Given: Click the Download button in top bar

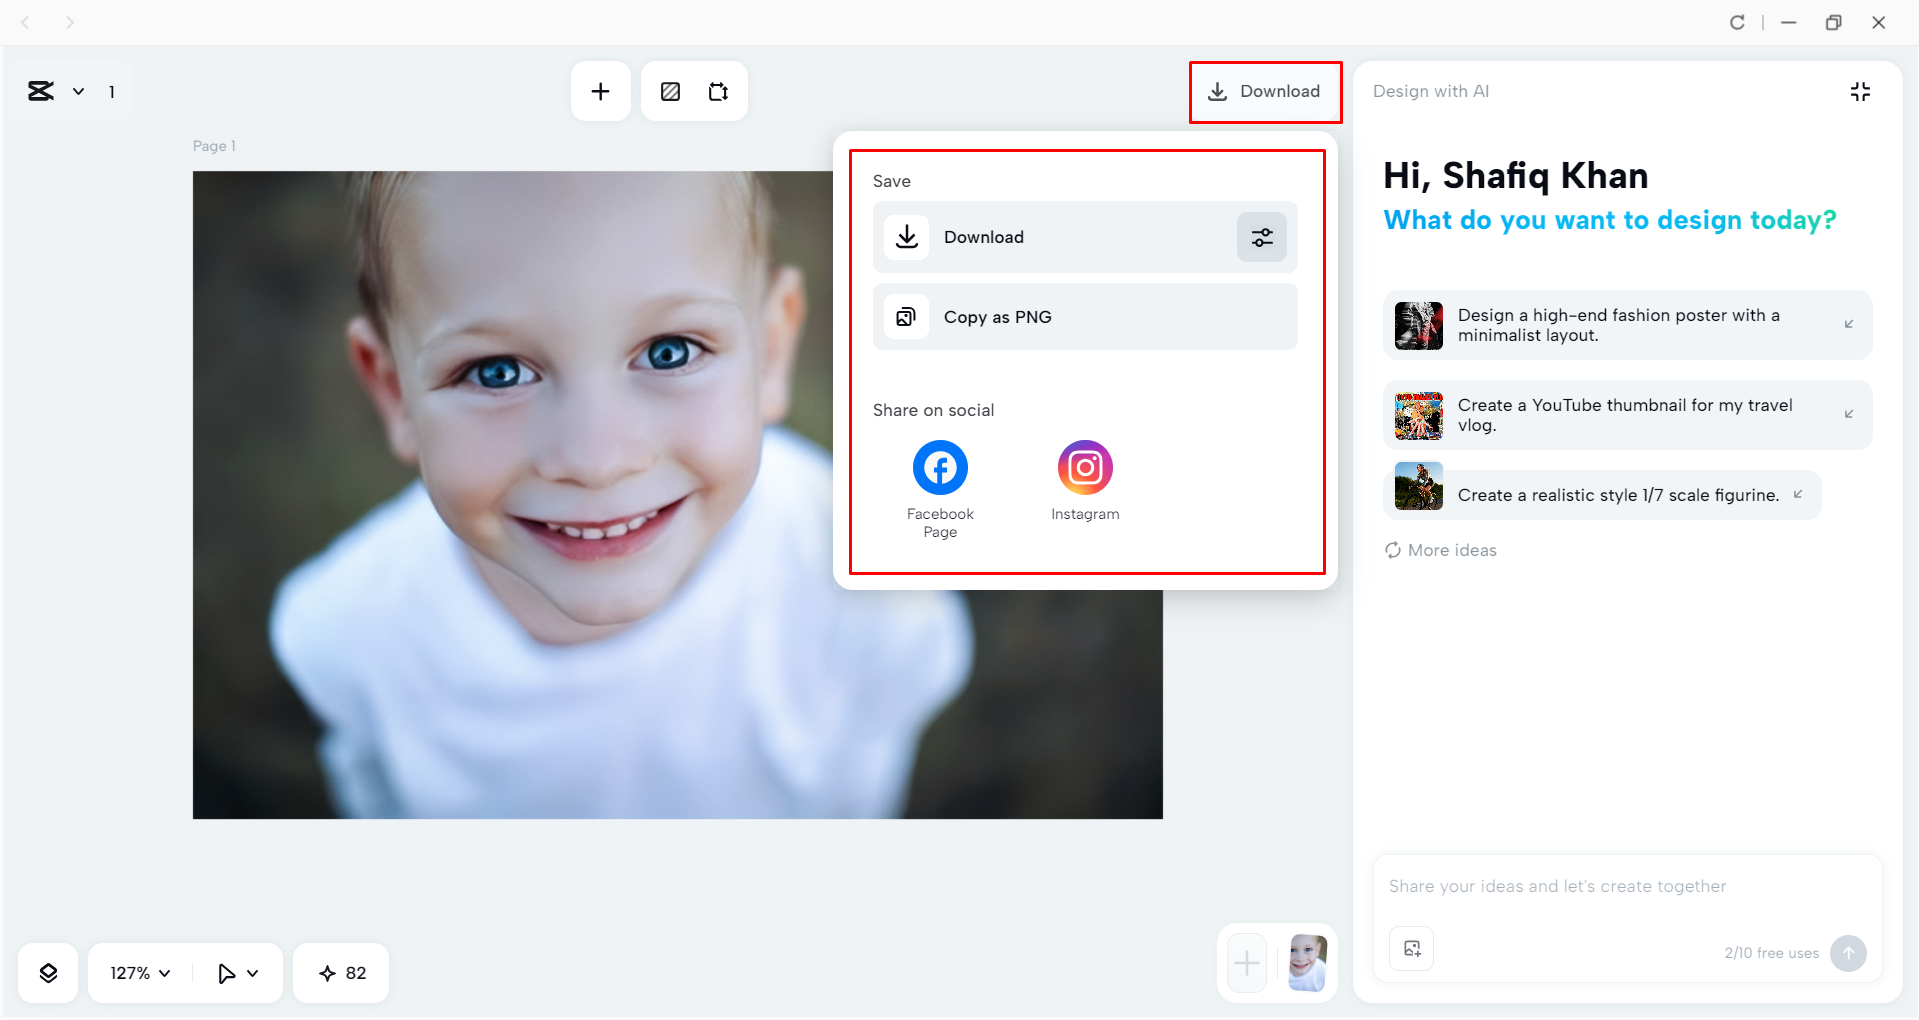Looking at the screenshot, I should pyautogui.click(x=1265, y=92).
